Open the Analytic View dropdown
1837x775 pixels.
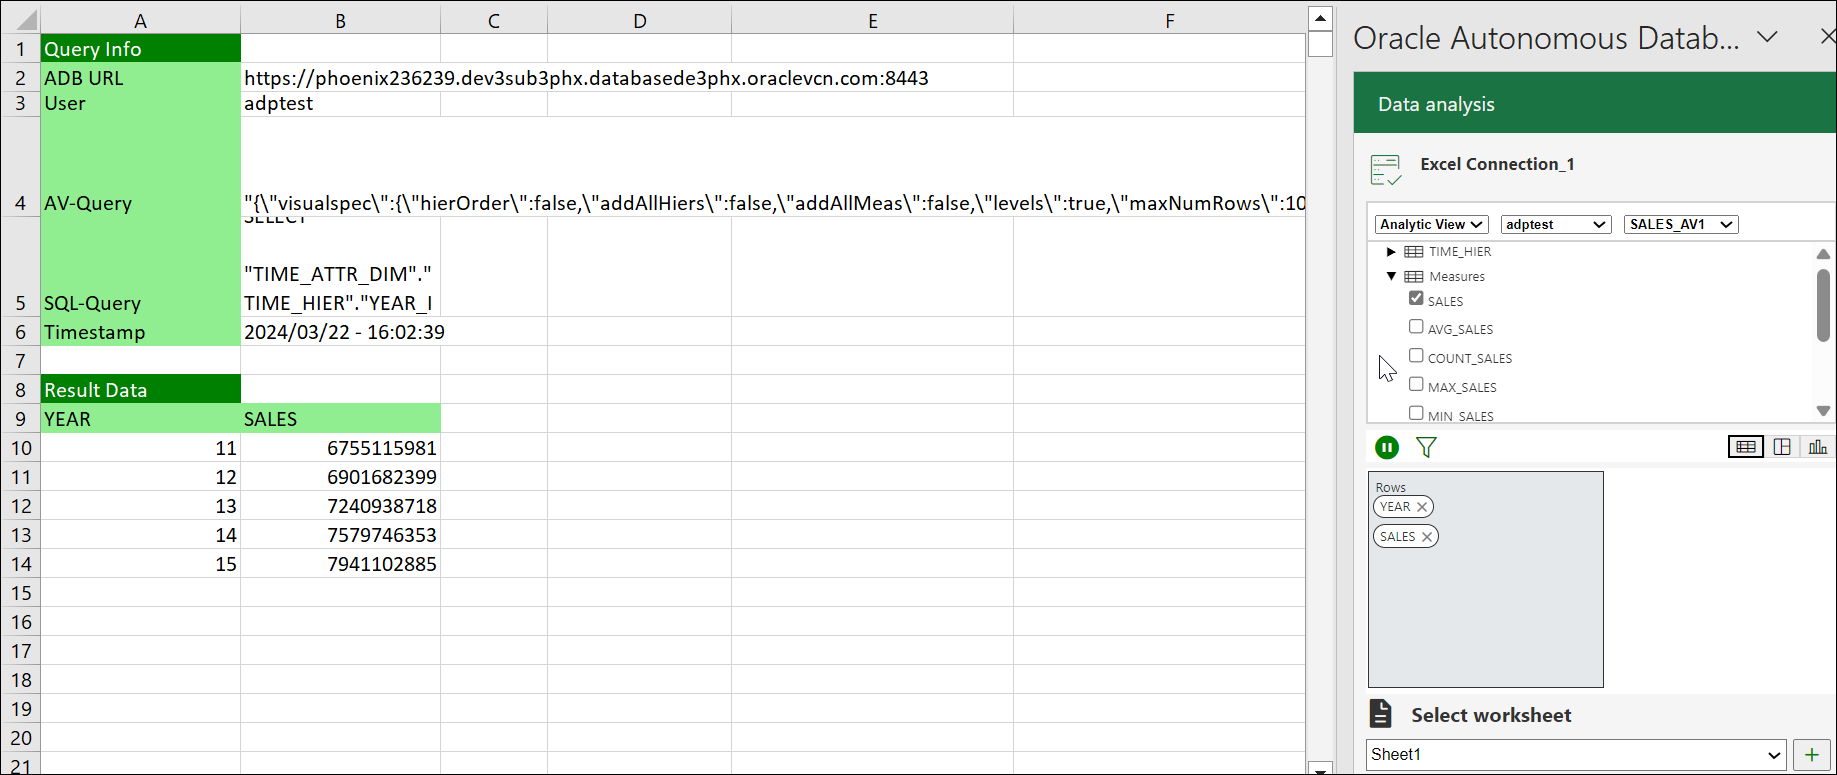(x=1431, y=224)
